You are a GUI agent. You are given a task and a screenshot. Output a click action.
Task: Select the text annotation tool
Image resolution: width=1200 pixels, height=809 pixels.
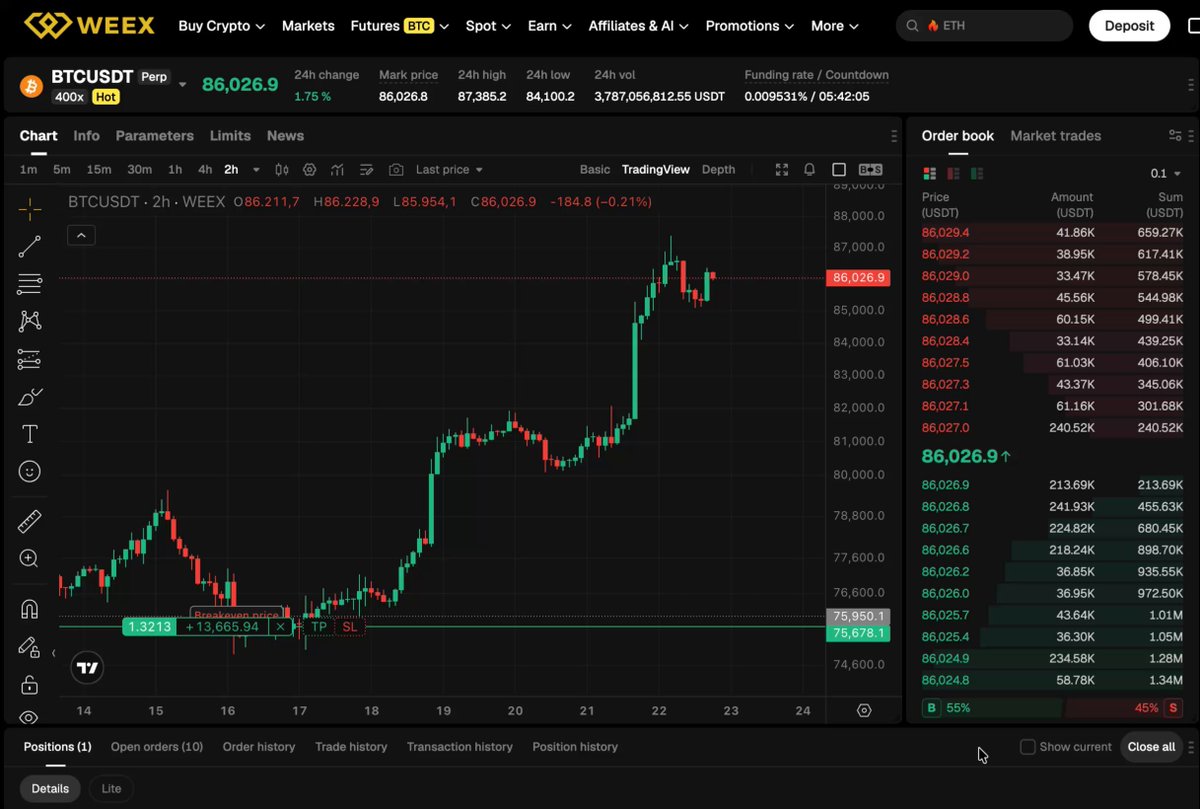tap(30, 434)
